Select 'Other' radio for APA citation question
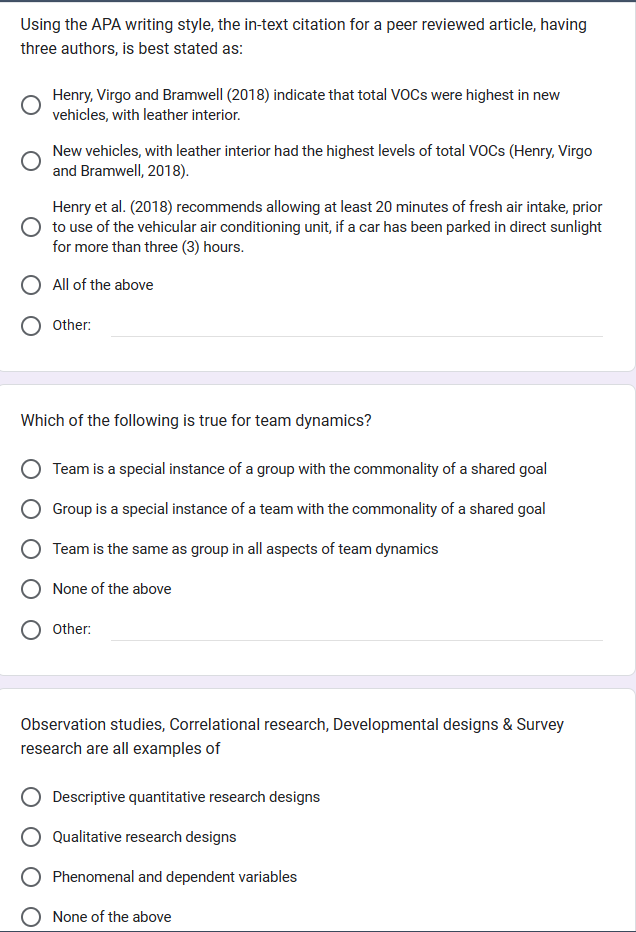This screenshot has height=932, width=636. tap(31, 326)
